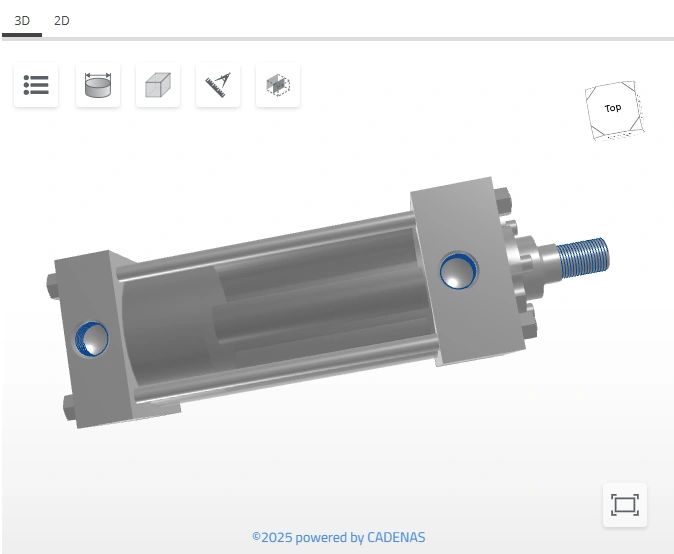Select the shaded cube render mode icon

pos(157,86)
